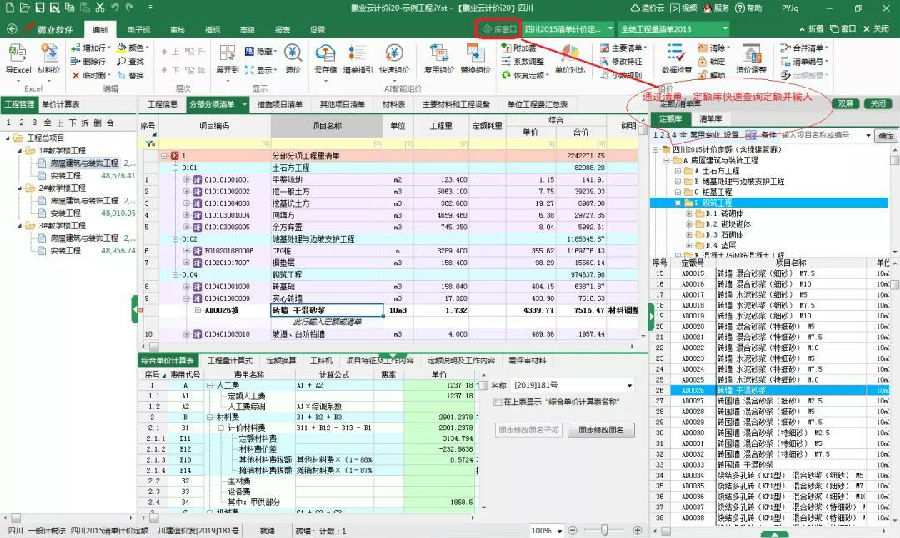900x538 pixels.
Task: Click the zoom slider in status bar
Action: [605, 529]
